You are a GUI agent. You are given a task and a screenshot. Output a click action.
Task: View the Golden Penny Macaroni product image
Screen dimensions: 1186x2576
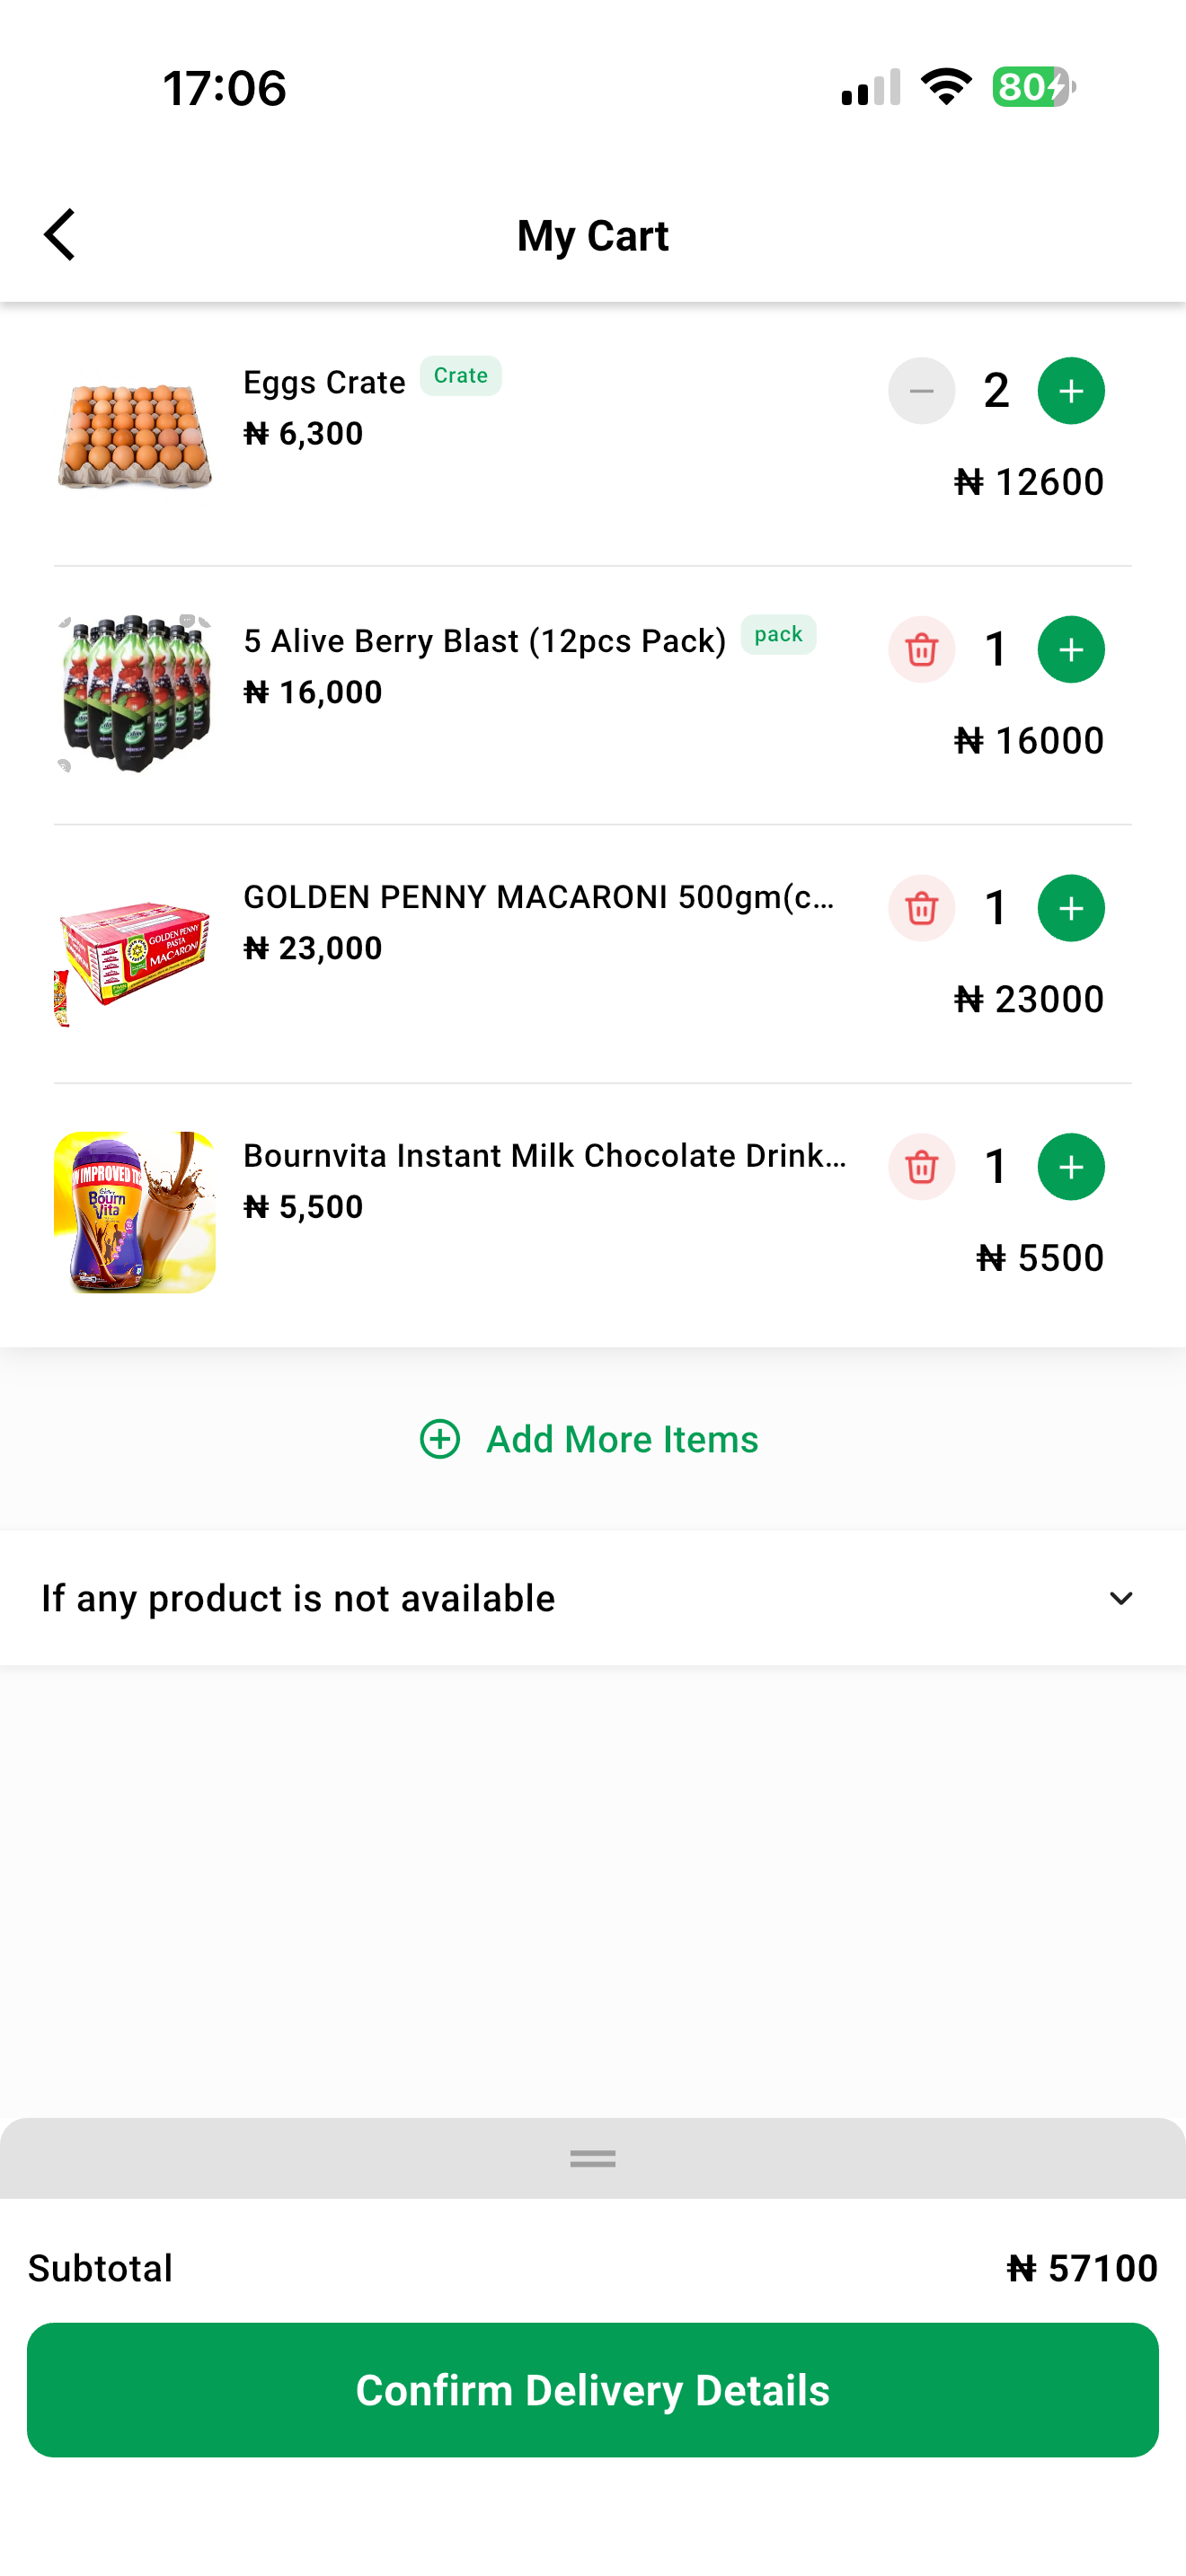click(134, 956)
